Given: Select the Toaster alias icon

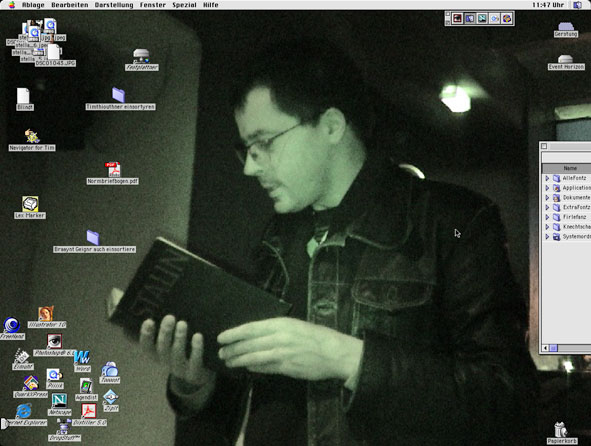Looking at the screenshot, I should [x=110, y=369].
